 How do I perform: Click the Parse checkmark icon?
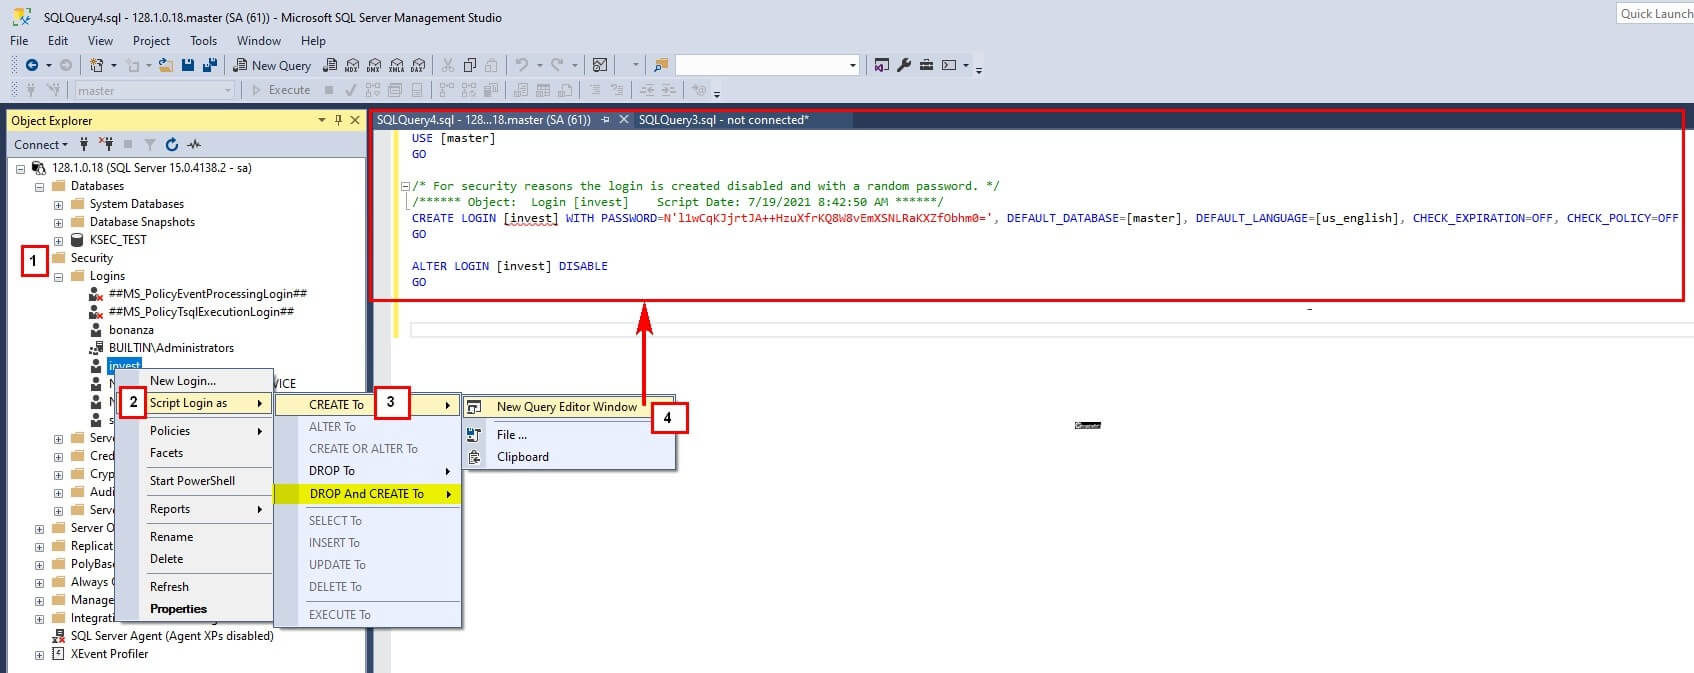(350, 90)
